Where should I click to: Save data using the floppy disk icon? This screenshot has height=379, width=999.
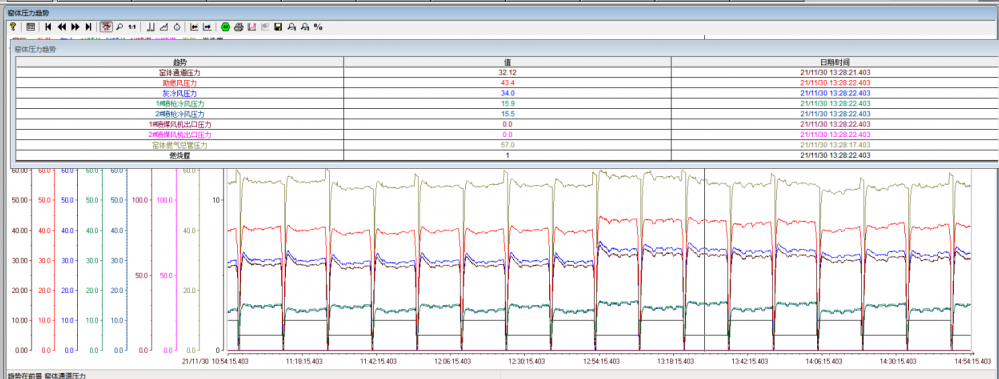click(x=278, y=27)
